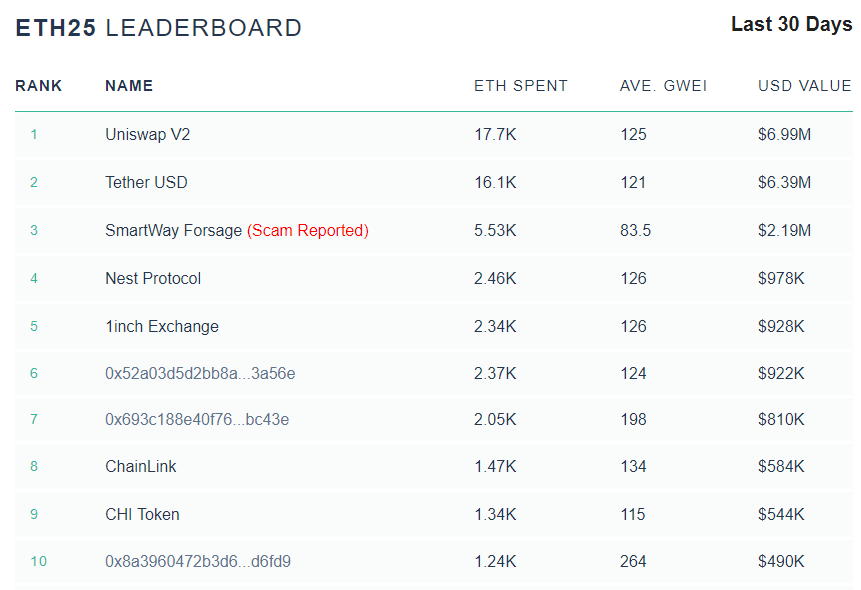Click the ETH25 Leaderboard title
This screenshot has width=861, height=590.
(158, 28)
